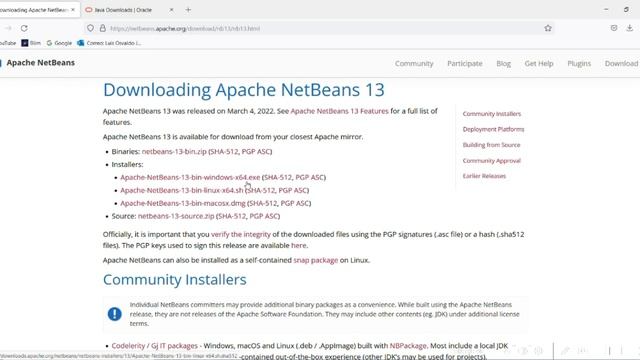The image size is (640, 360).
Task: Download Apache-NetBeans-13-bin-linux-x64.sh installer
Action: point(182,190)
